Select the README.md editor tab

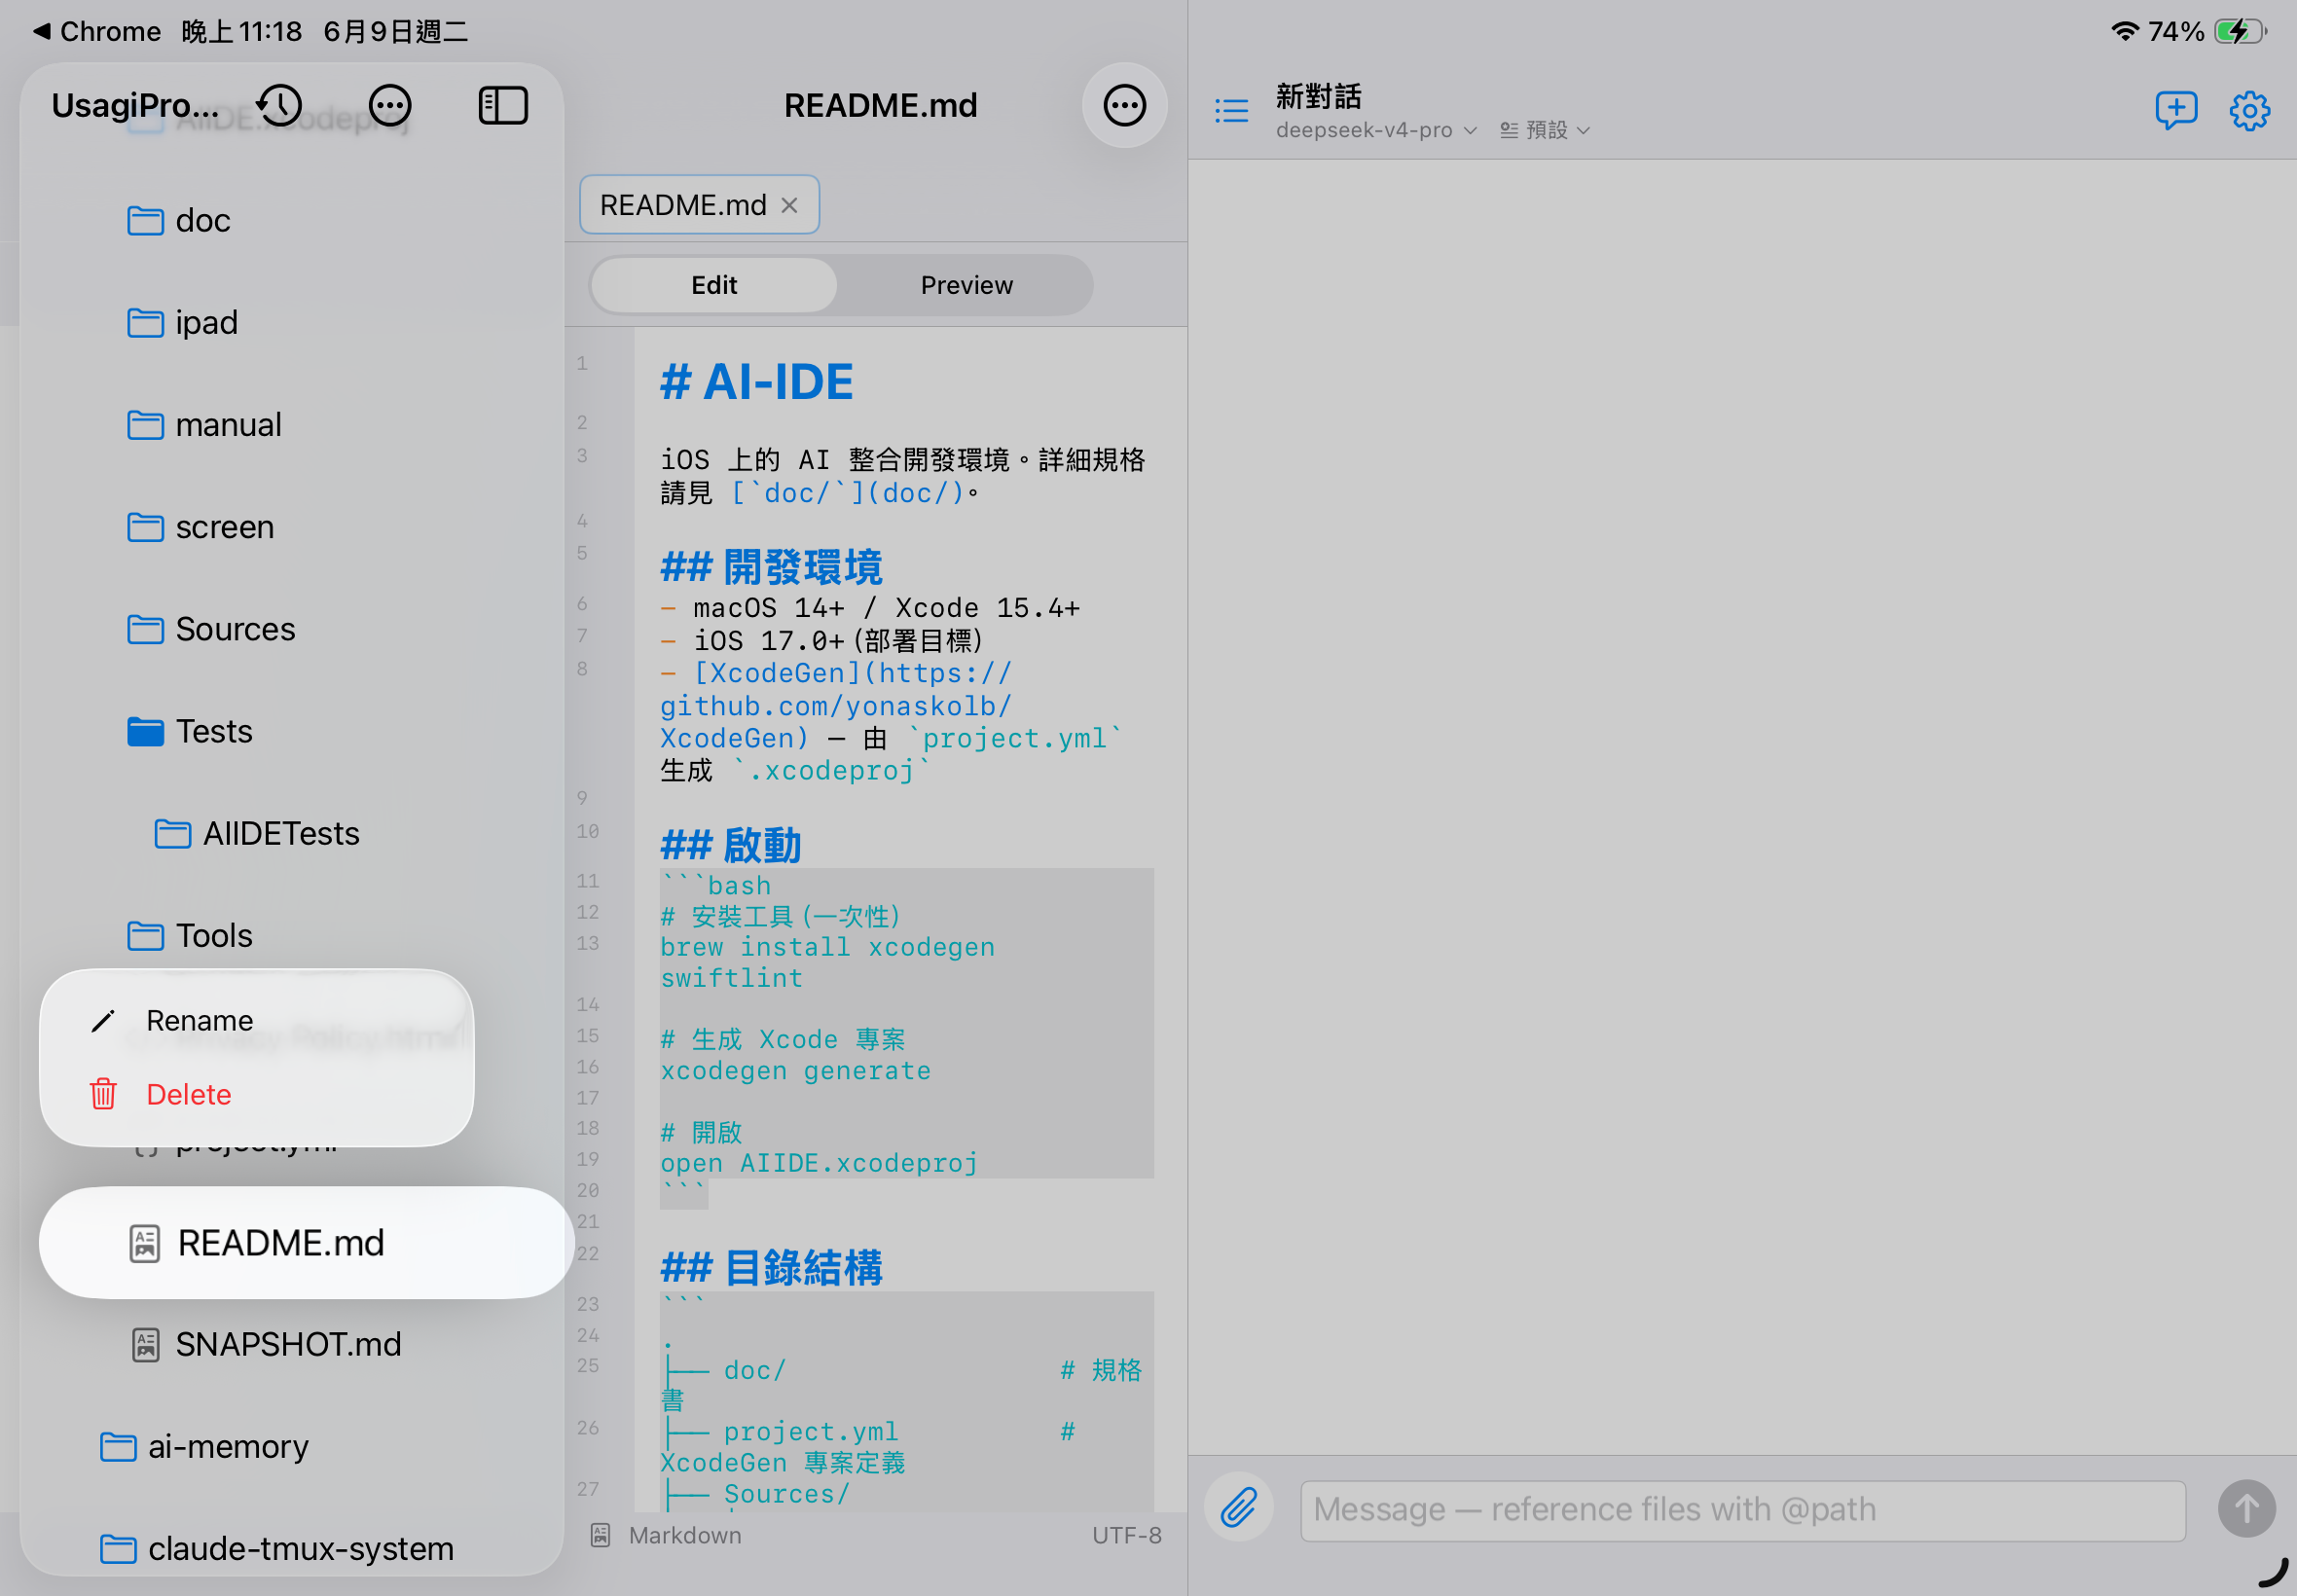(x=699, y=205)
